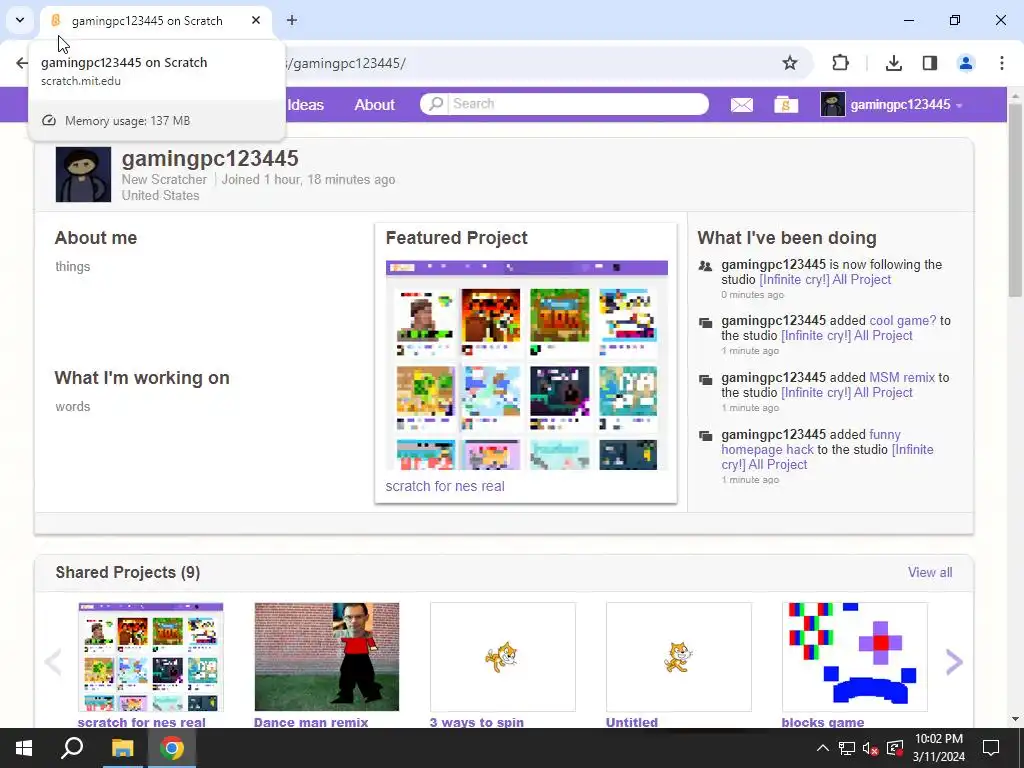Click the page vertical scrollbar thumb

tap(1015, 199)
